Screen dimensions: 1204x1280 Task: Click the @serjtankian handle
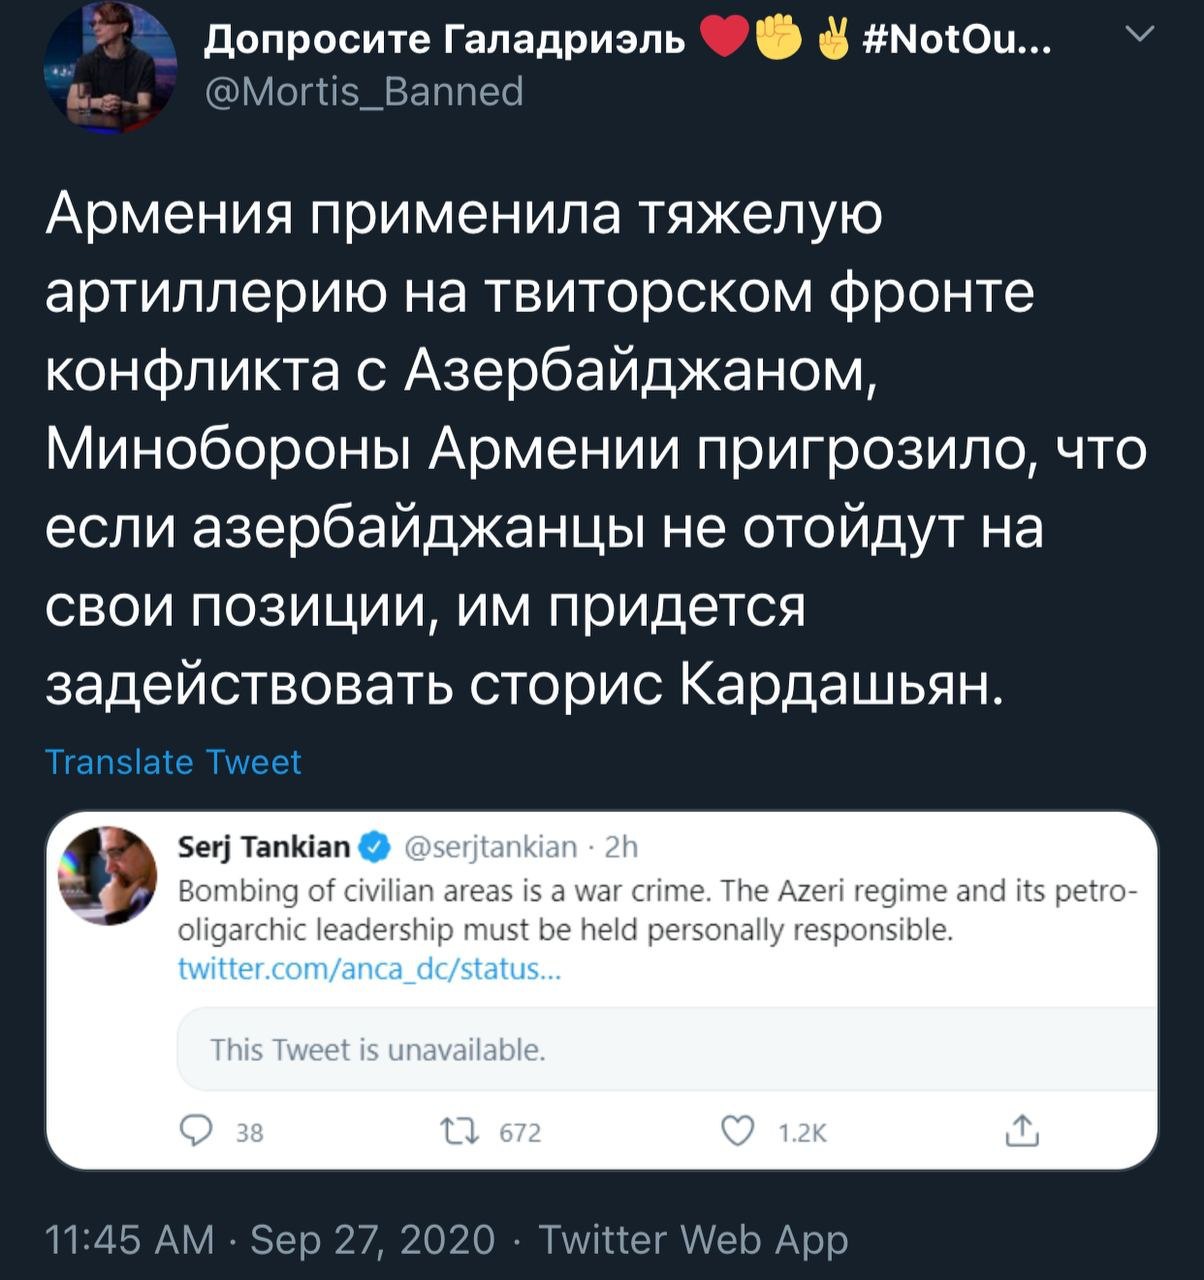(x=490, y=848)
